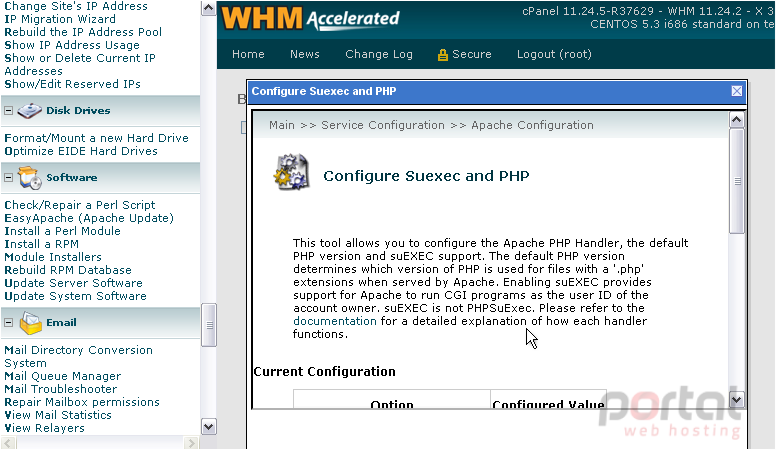The width and height of the screenshot is (776, 450).
Task: Click the sidebar vertical scrollbar thumb
Action: (x=209, y=325)
